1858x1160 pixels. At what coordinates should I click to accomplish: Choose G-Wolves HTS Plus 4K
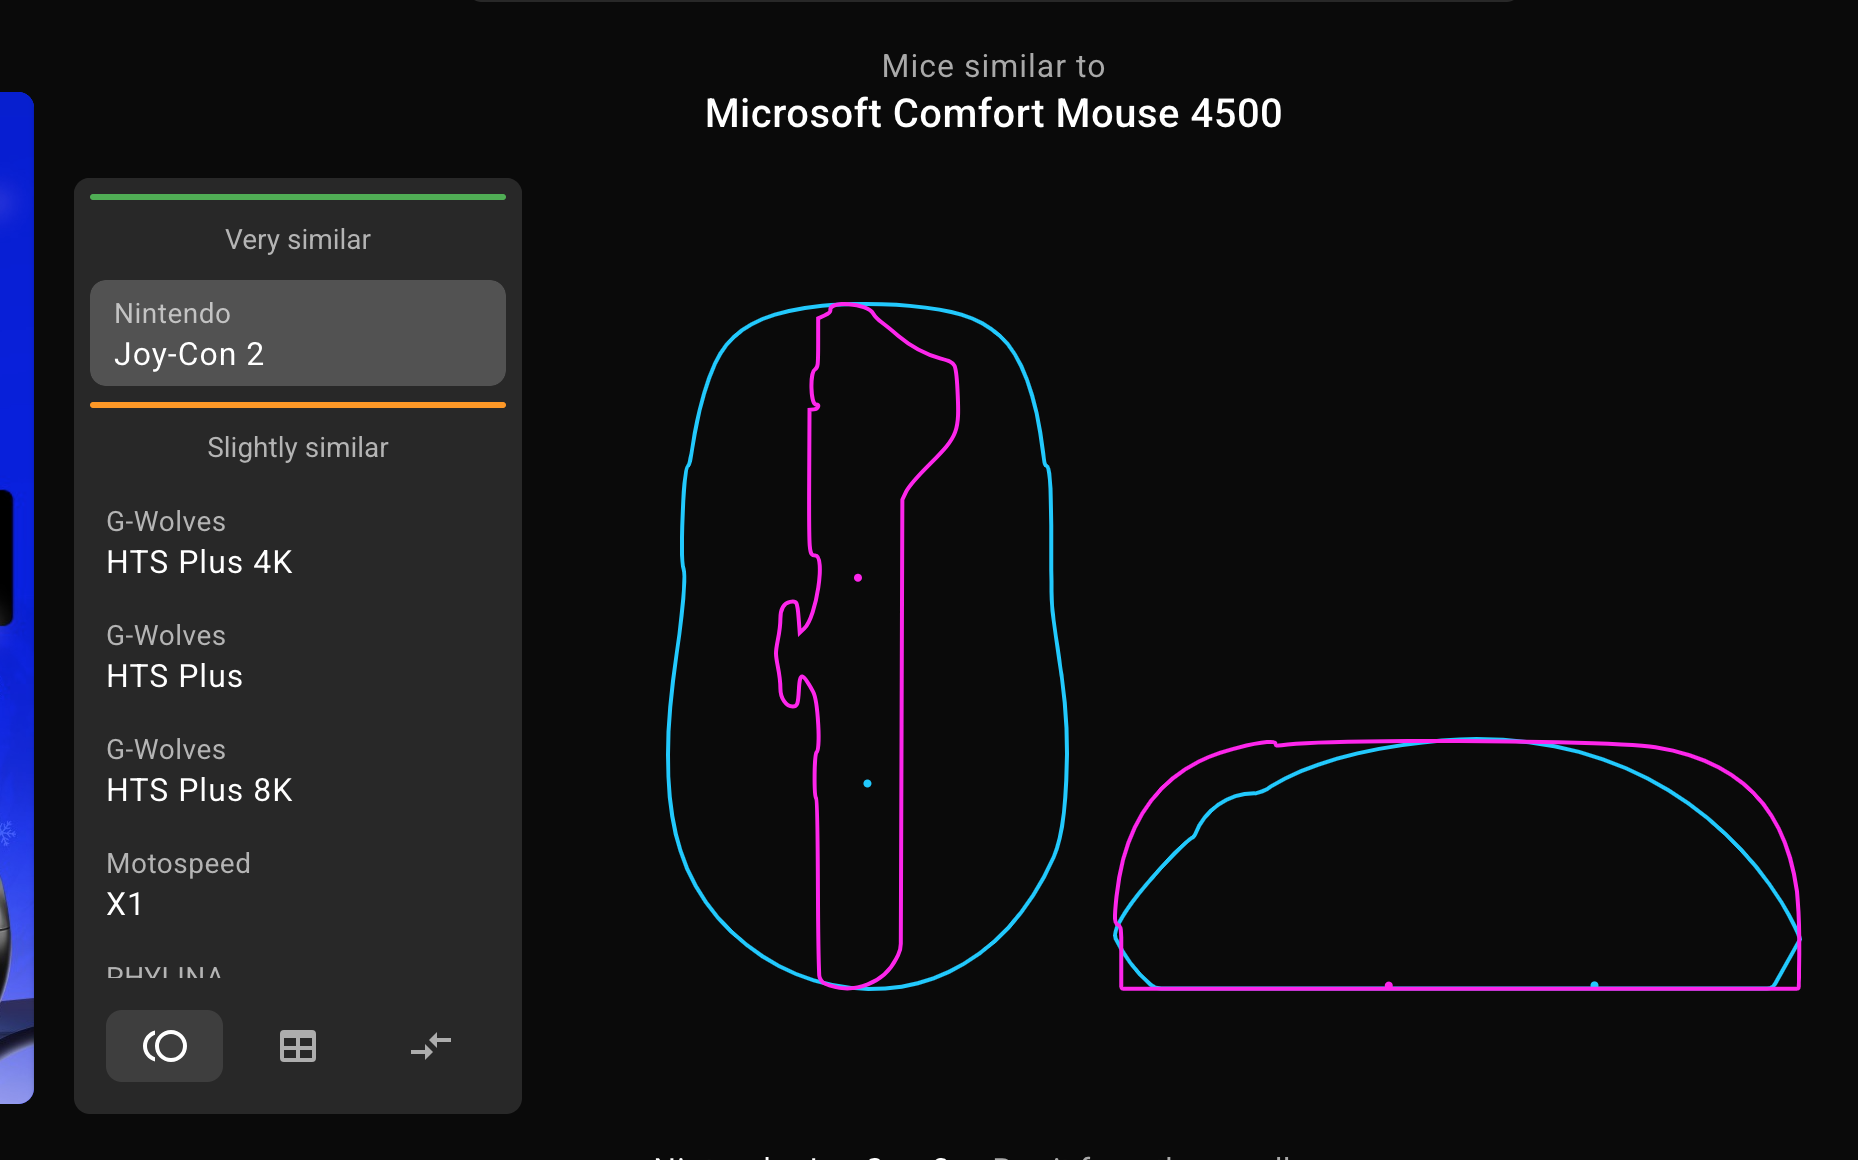(298, 542)
